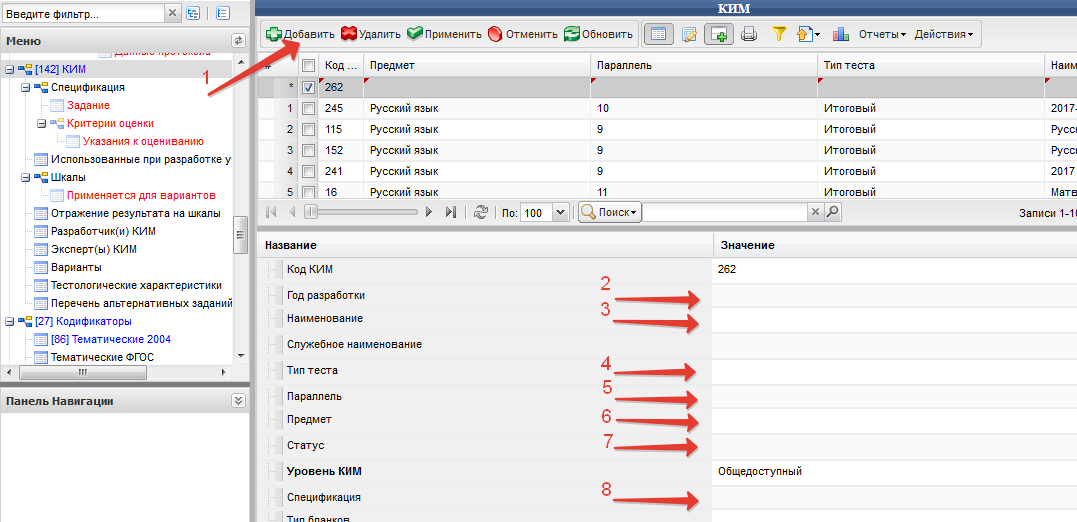Click the Применить button

pyautogui.click(x=437, y=34)
